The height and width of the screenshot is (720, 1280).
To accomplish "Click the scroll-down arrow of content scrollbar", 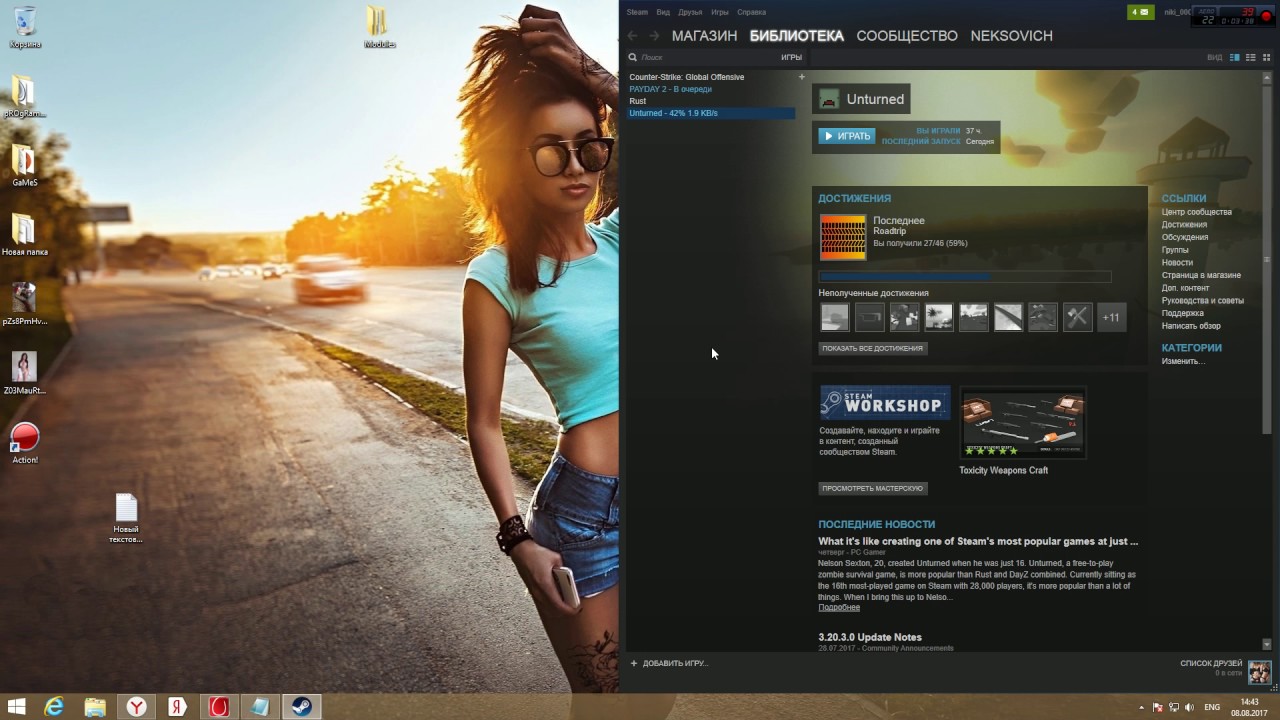I will coord(1267,645).
